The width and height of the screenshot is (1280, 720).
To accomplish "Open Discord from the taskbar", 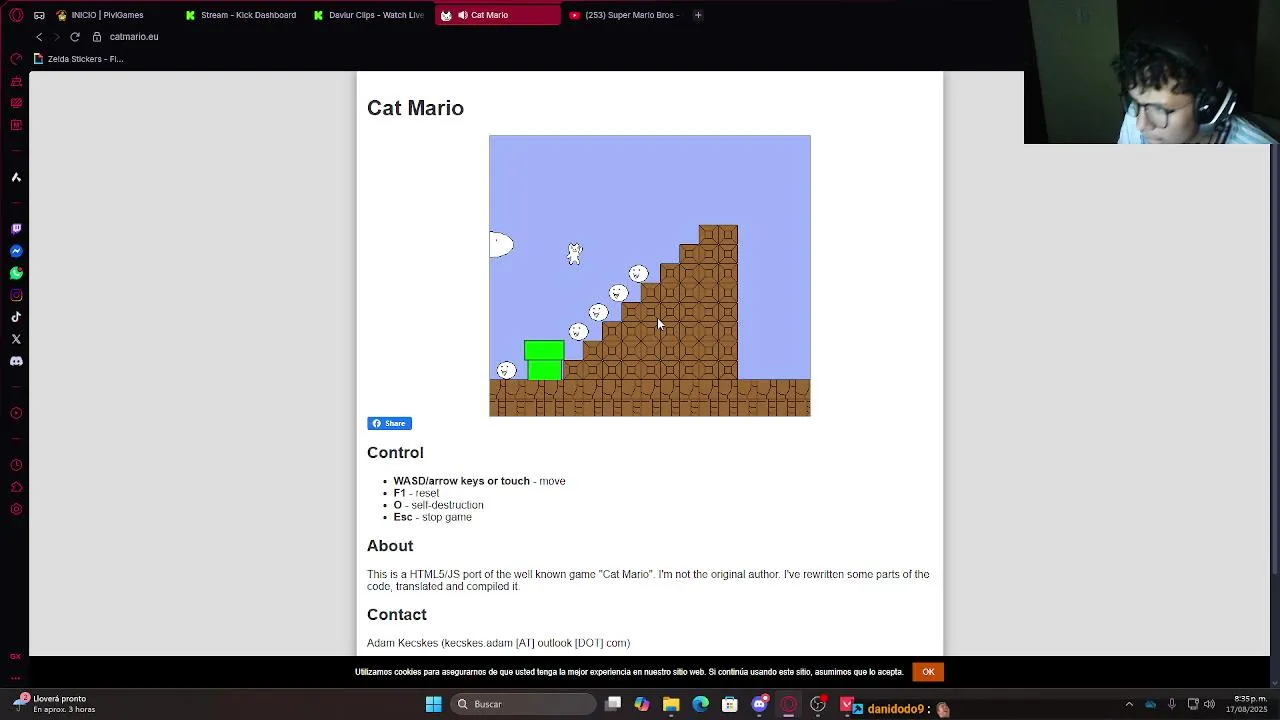I will coord(759,704).
